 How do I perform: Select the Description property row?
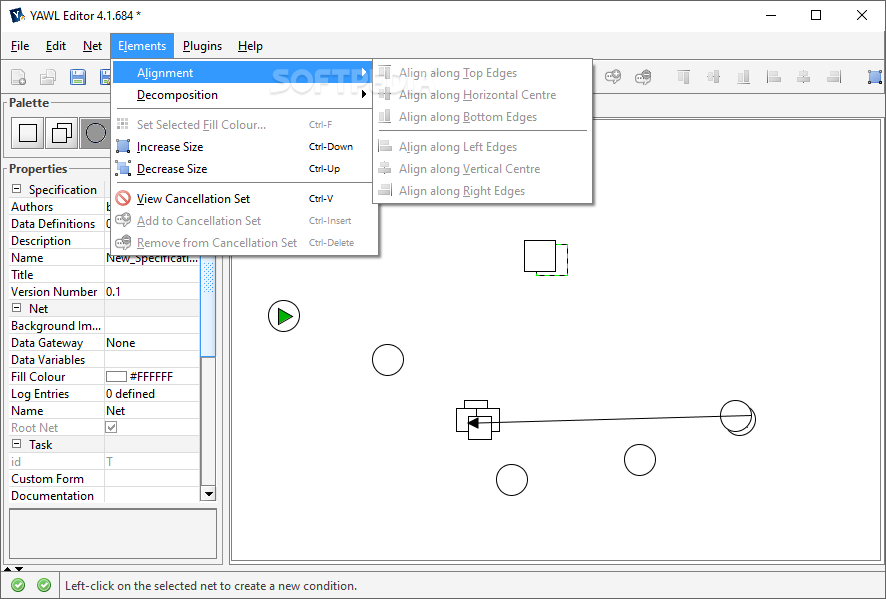click(x=105, y=241)
